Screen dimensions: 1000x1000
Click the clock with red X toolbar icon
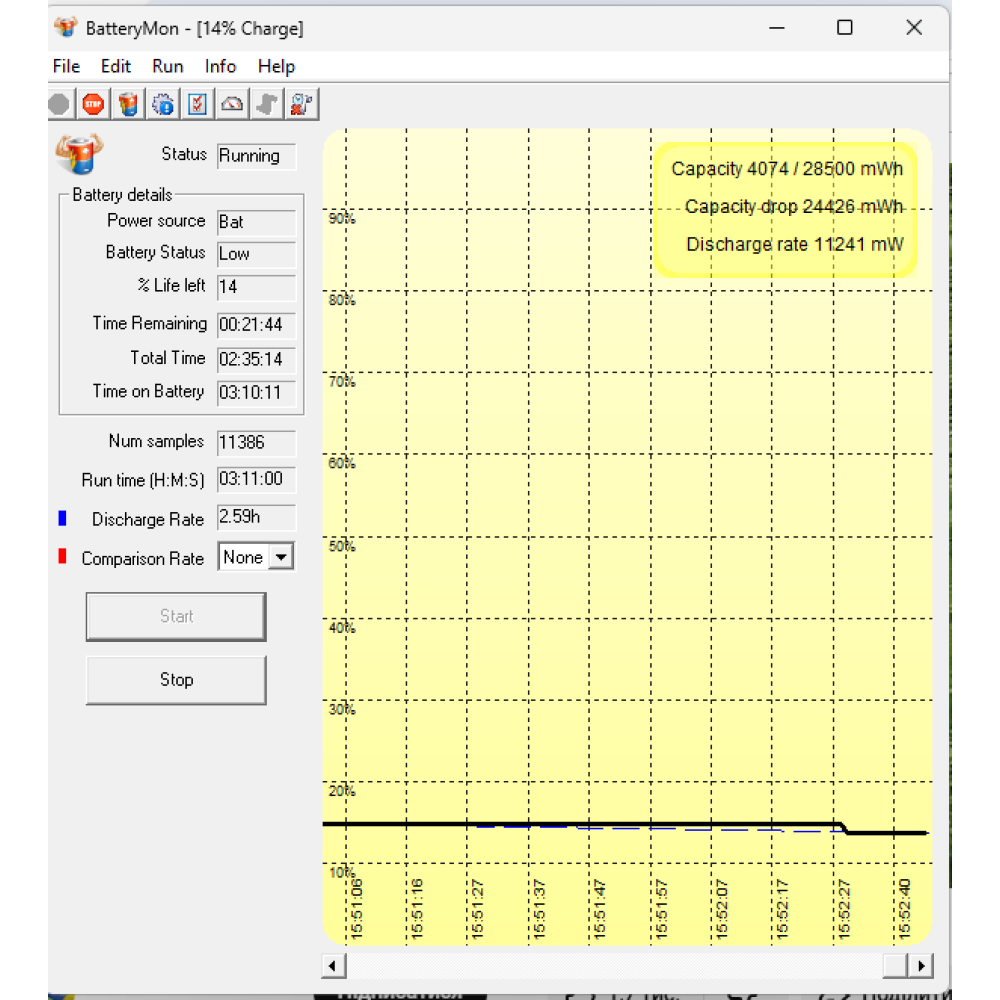(302, 104)
